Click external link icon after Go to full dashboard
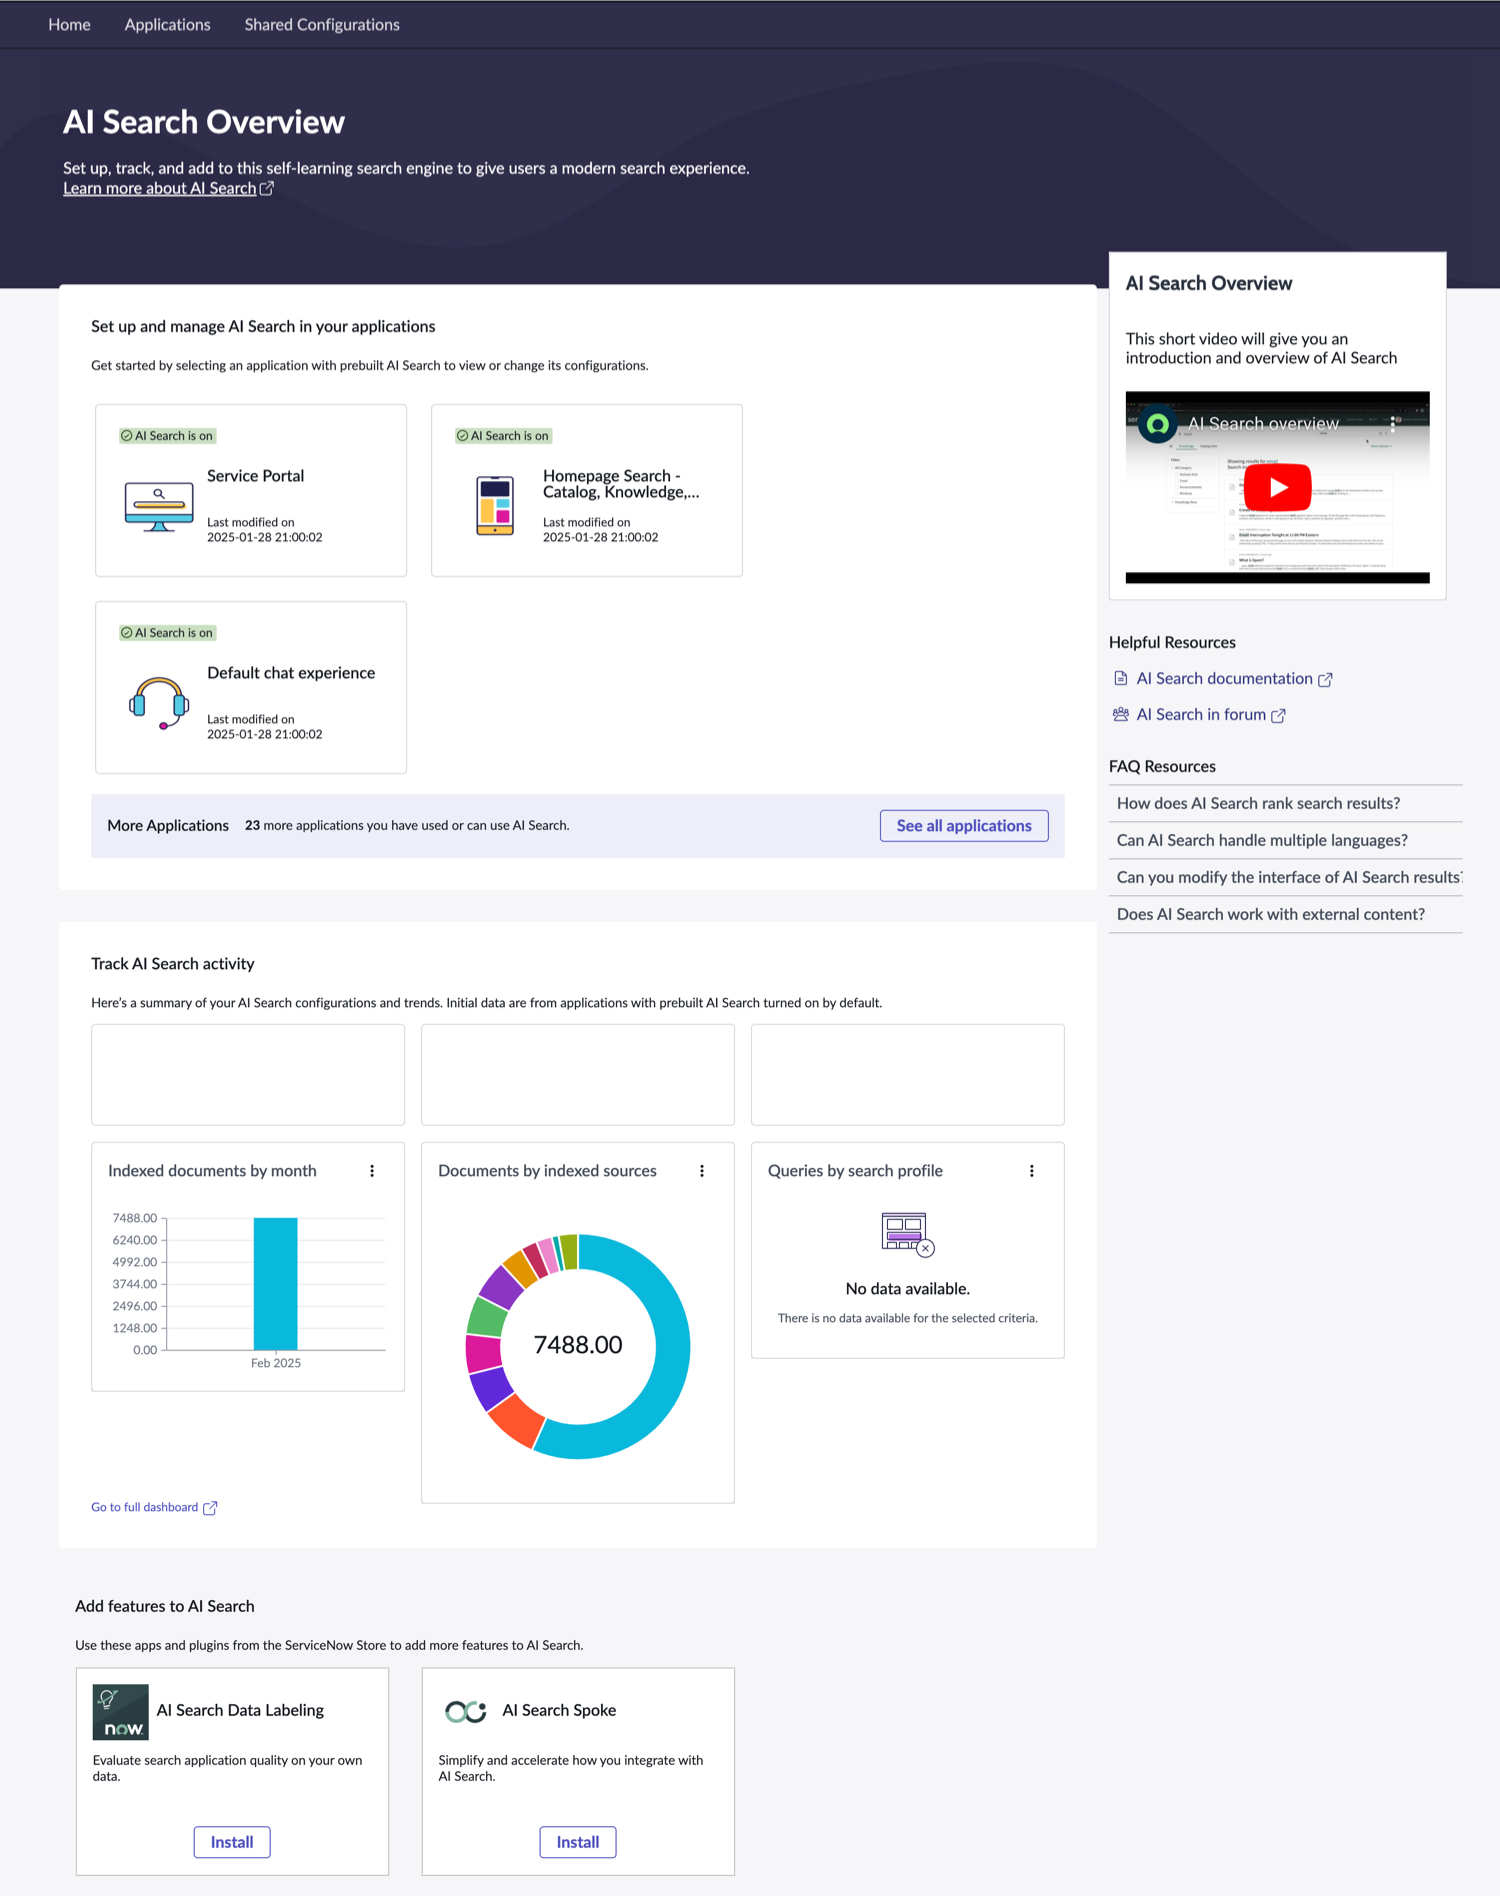This screenshot has width=1500, height=1896. [210, 1508]
